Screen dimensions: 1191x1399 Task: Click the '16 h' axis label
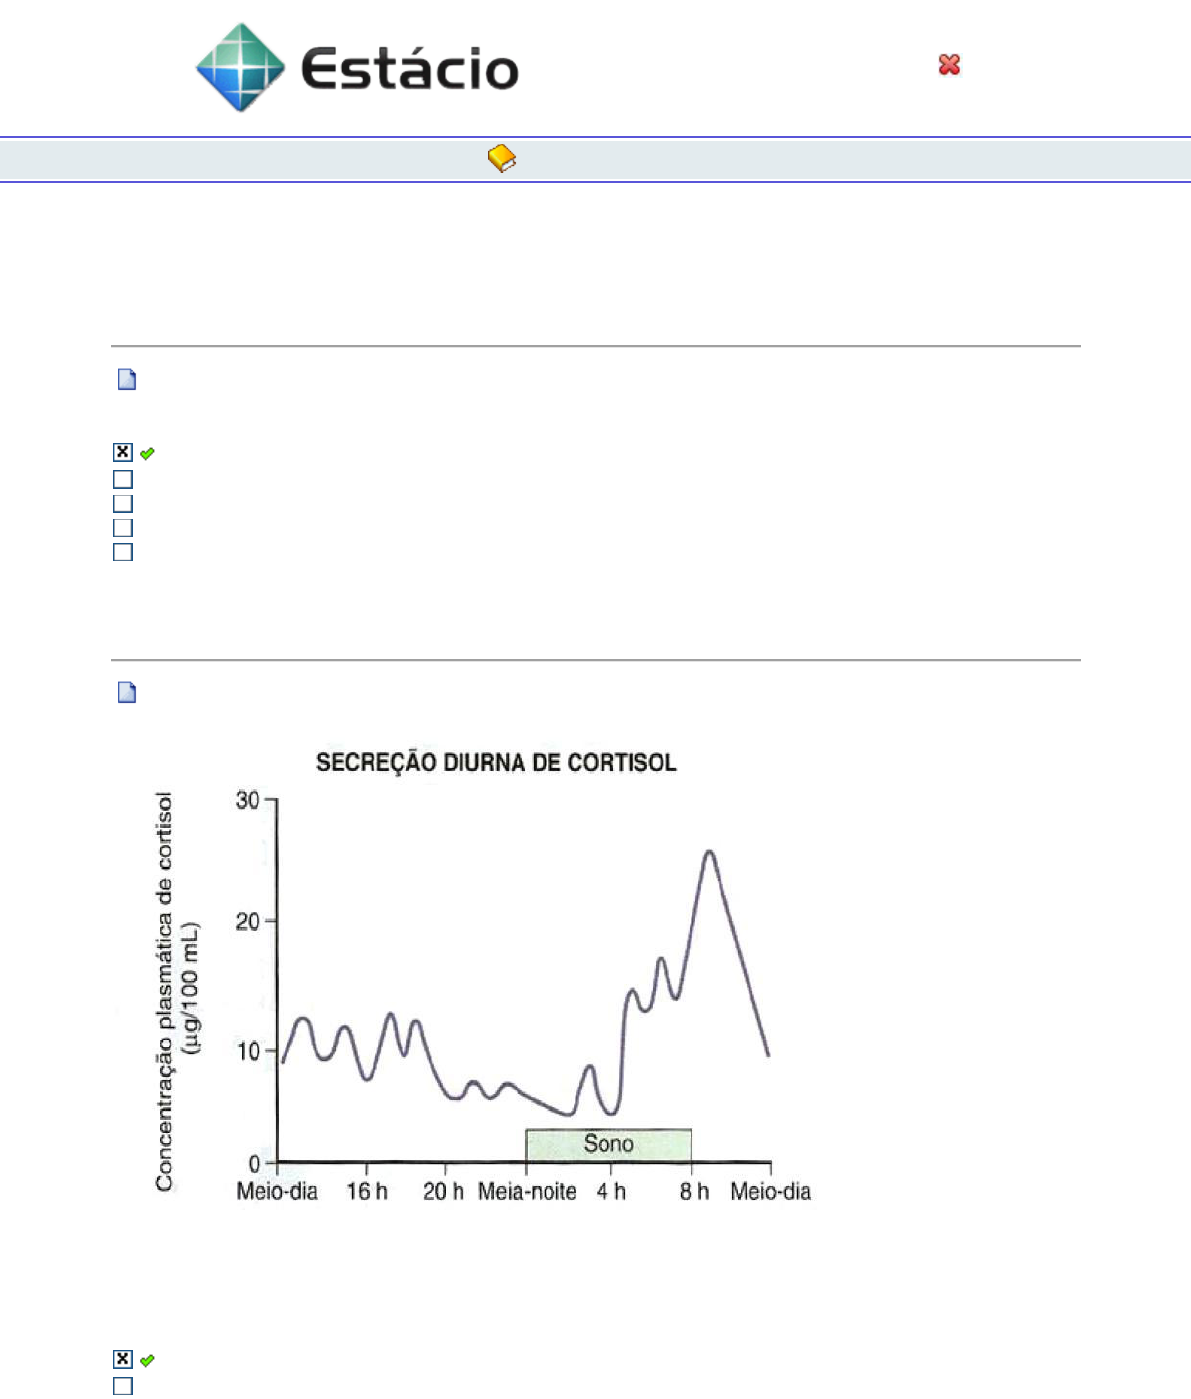click(367, 1192)
